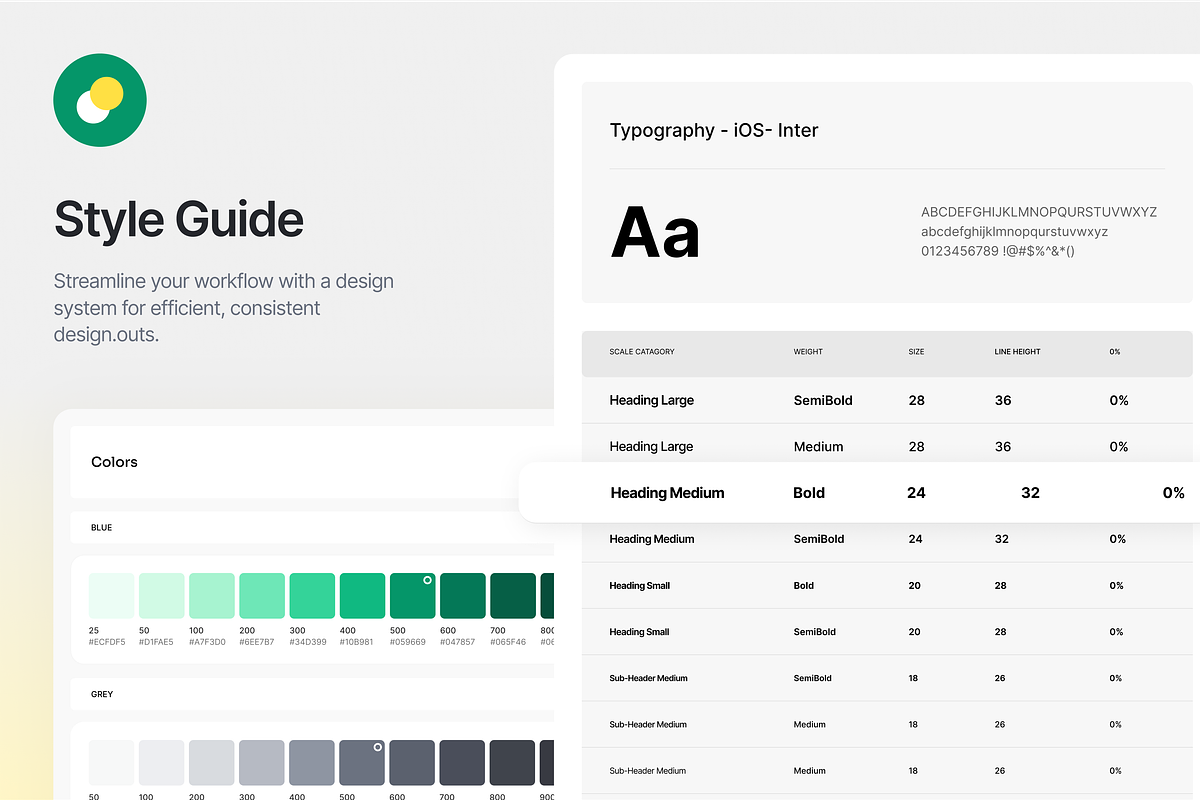This screenshot has width=1200, height=800.
Task: Select the grey 600 swatch
Action: tap(412, 763)
